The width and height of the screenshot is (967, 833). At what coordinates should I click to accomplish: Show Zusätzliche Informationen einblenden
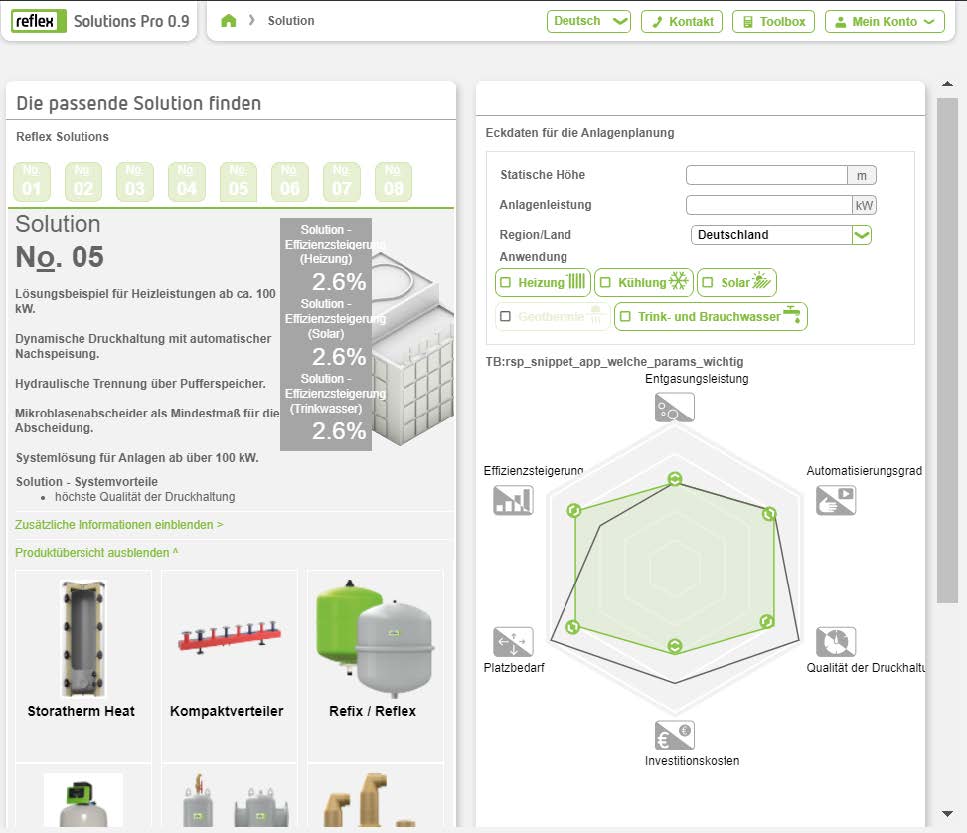[119, 525]
